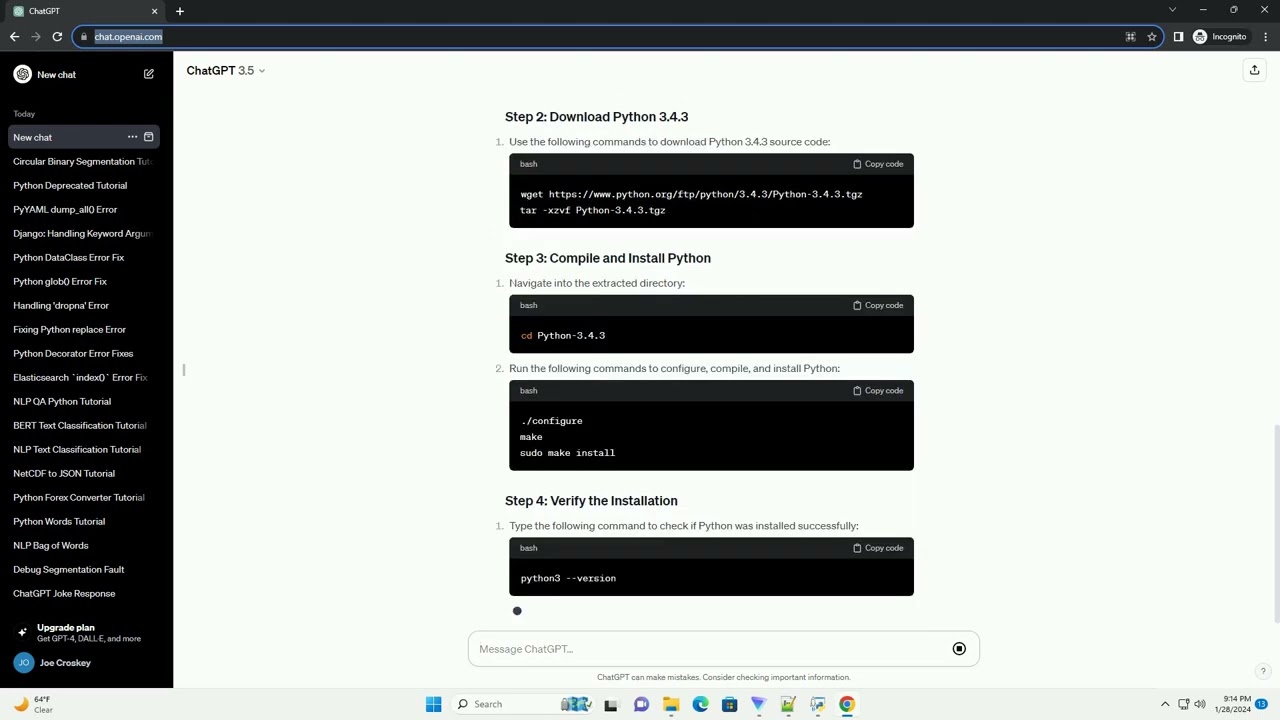Screen dimensions: 1280x720
Task: Open Circular Binary Segmentation chat
Action: pos(82,161)
